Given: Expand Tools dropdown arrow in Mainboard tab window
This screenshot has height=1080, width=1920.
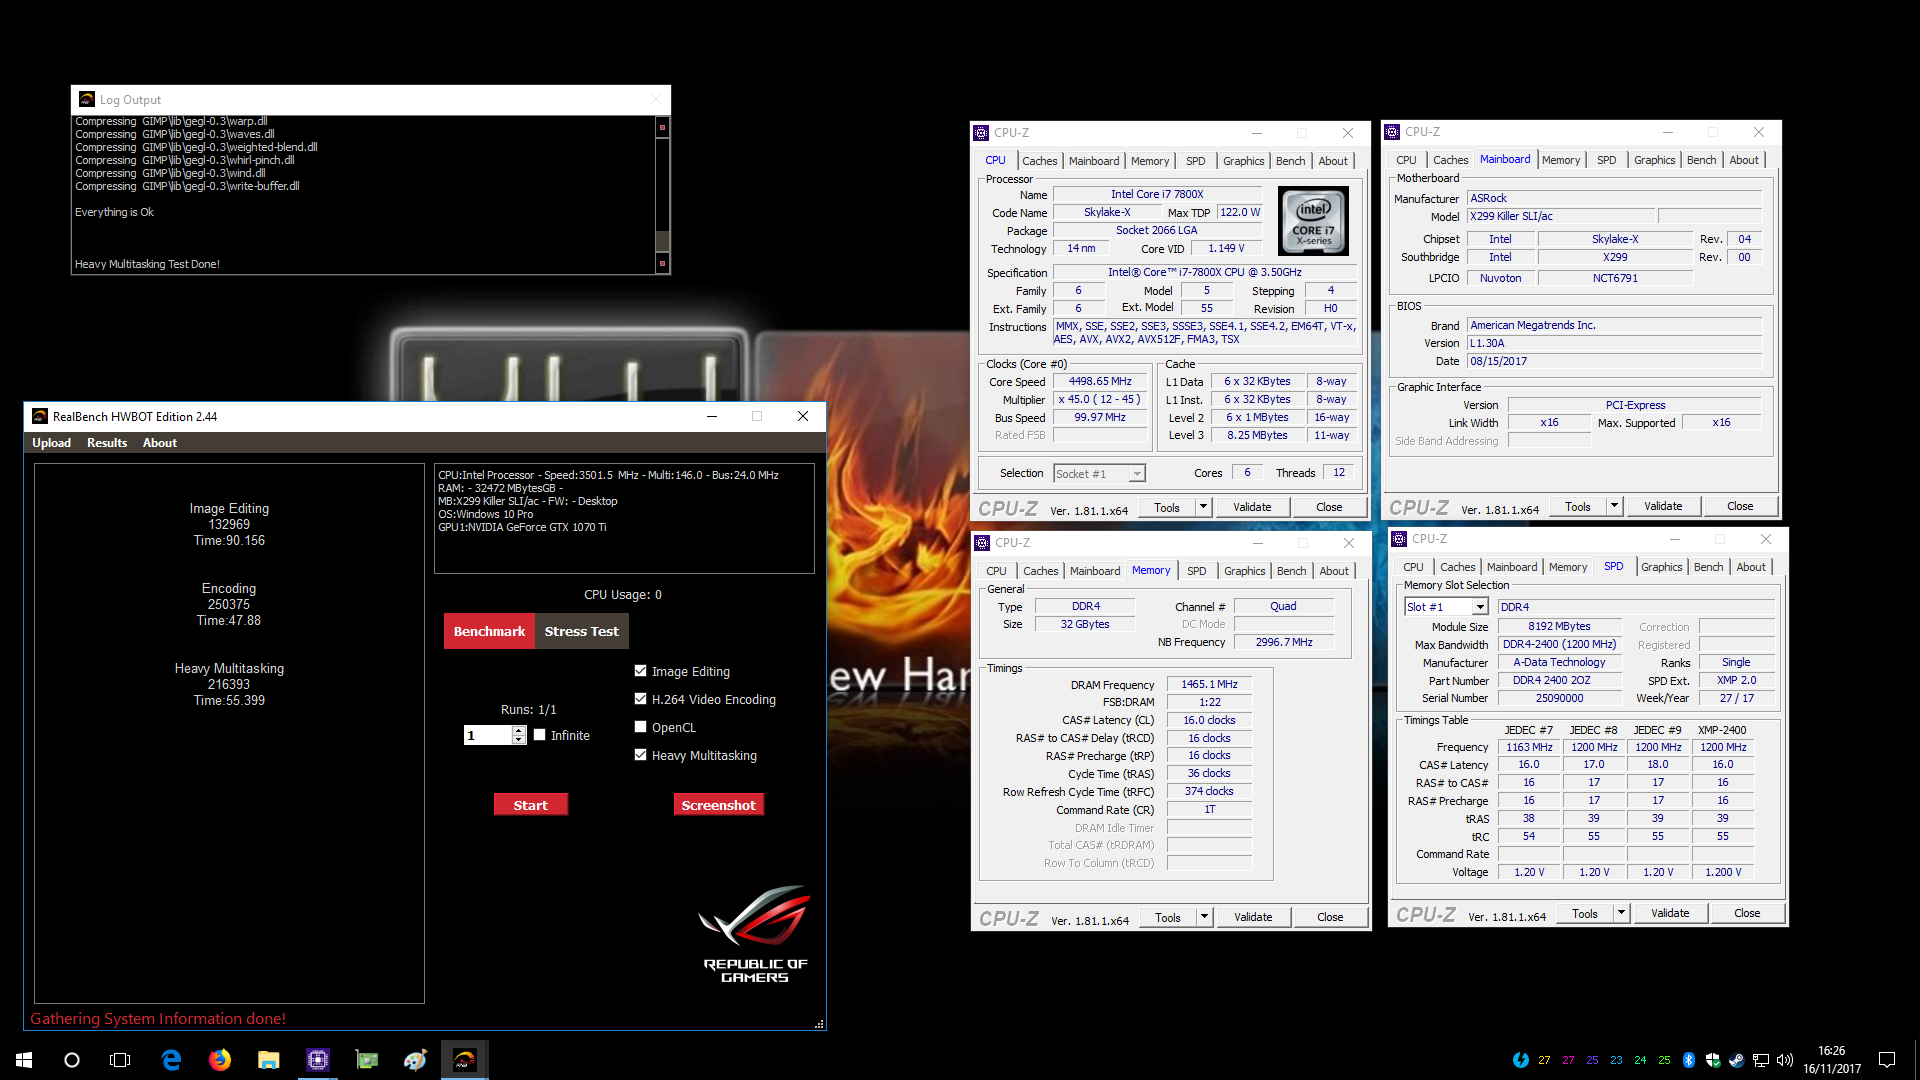Looking at the screenshot, I should coord(1615,506).
